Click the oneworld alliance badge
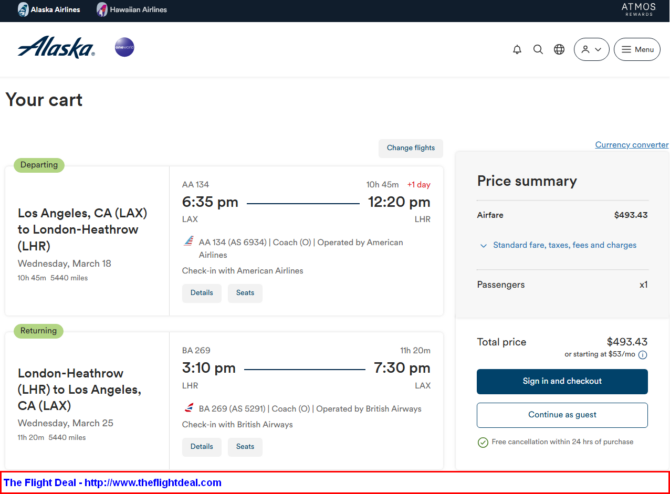The image size is (670, 494). [124, 47]
